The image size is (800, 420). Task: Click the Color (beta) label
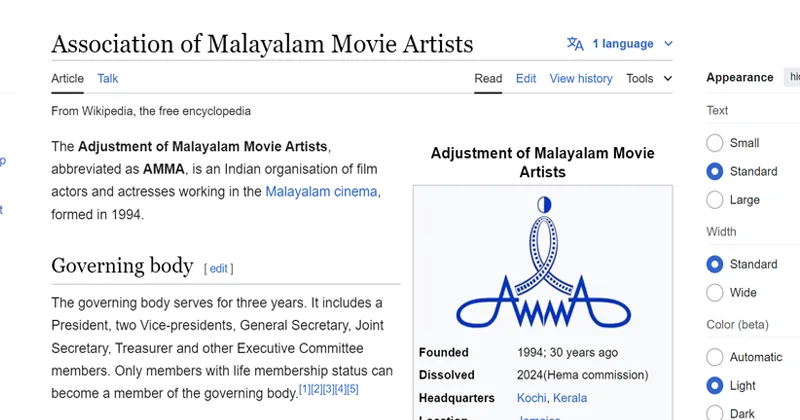(737, 325)
